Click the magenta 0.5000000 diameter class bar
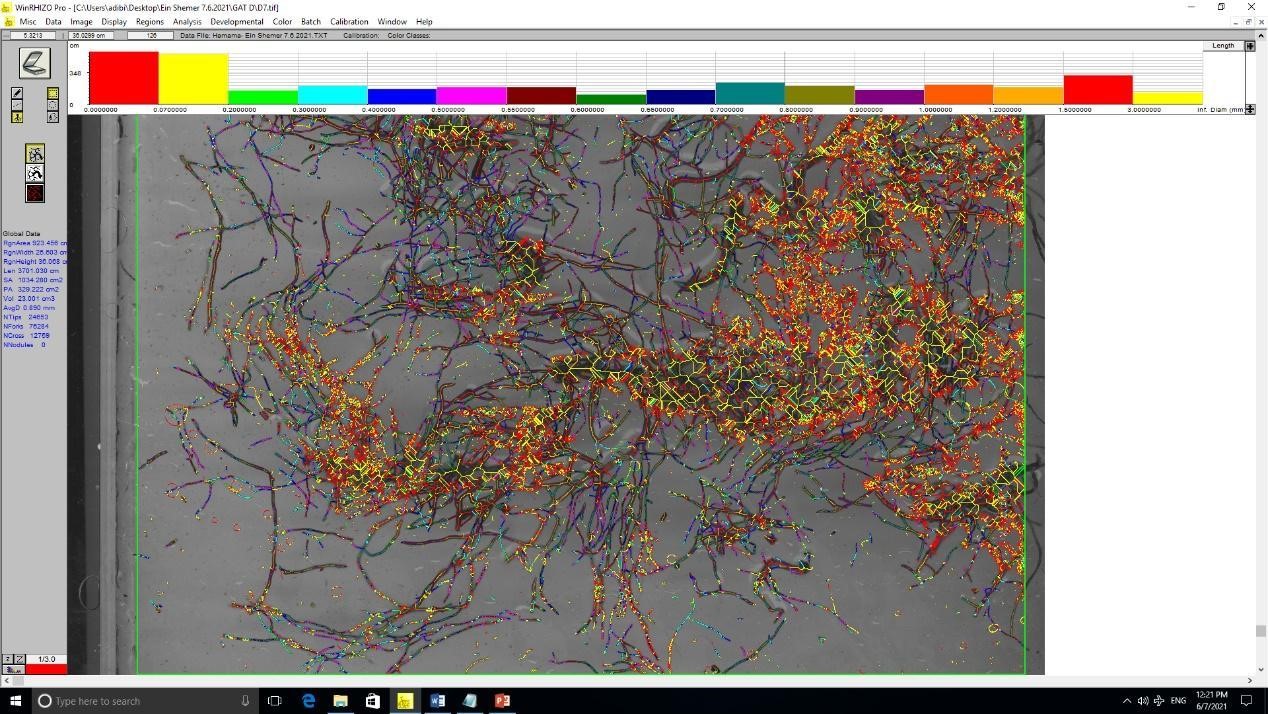This screenshot has height=714, width=1268. (x=472, y=96)
